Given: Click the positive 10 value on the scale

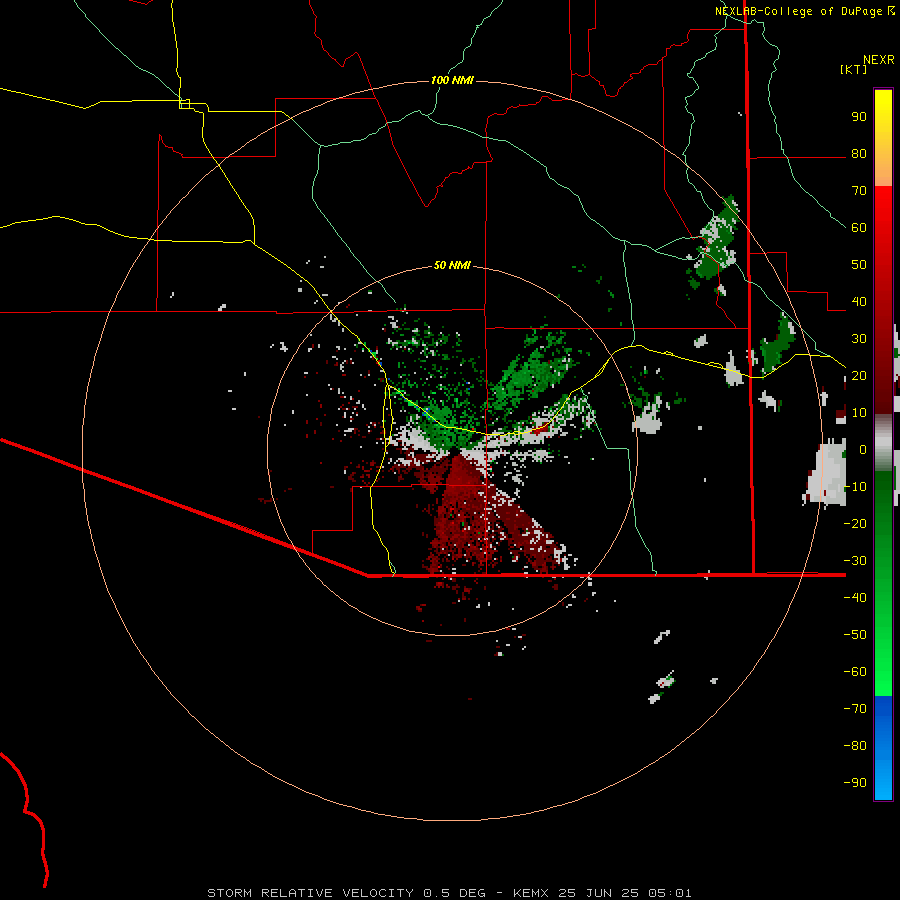Looking at the screenshot, I should click(859, 413).
